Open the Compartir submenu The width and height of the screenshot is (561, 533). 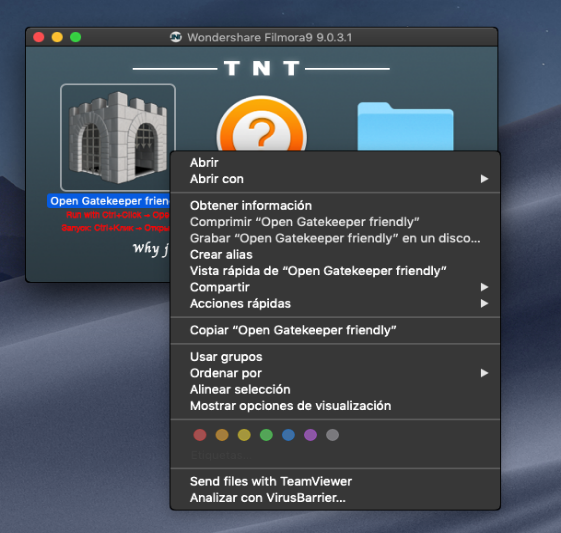click(x=335, y=287)
